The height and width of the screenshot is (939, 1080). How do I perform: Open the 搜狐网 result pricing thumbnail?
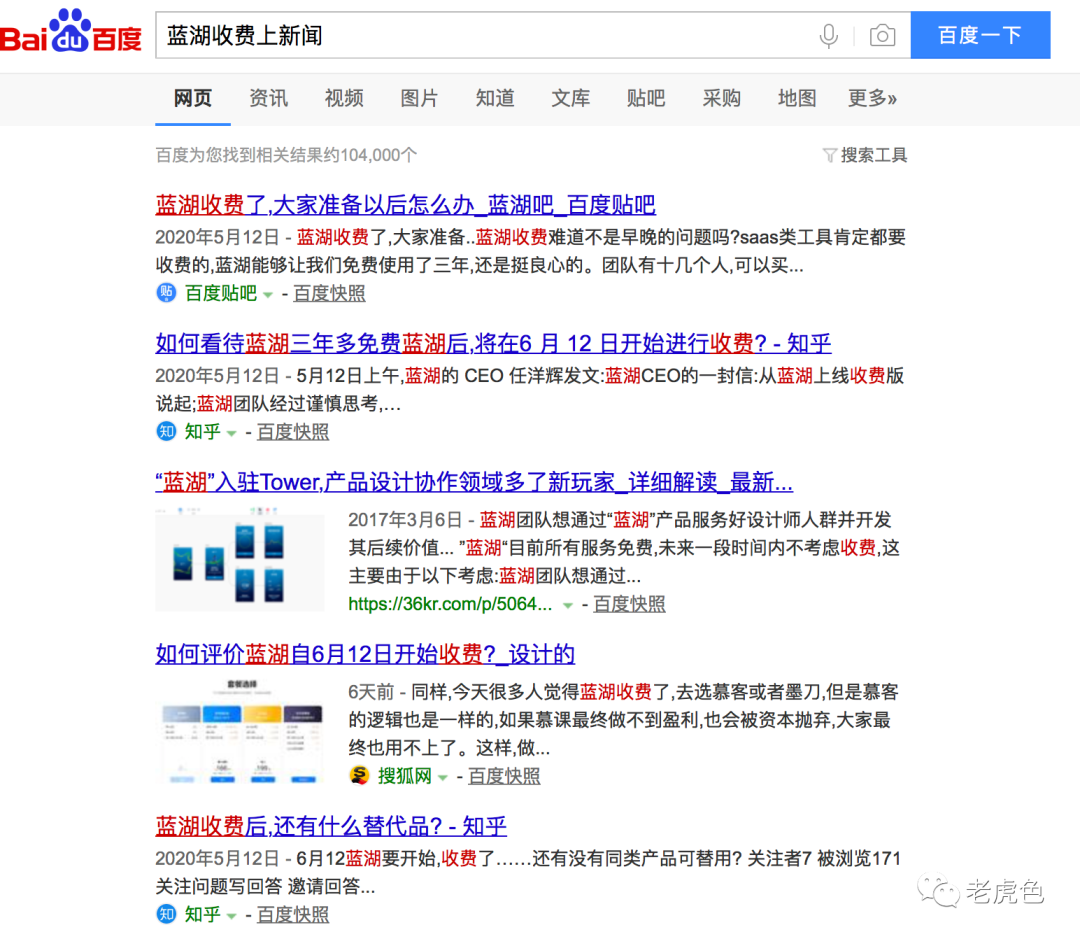[x=240, y=731]
